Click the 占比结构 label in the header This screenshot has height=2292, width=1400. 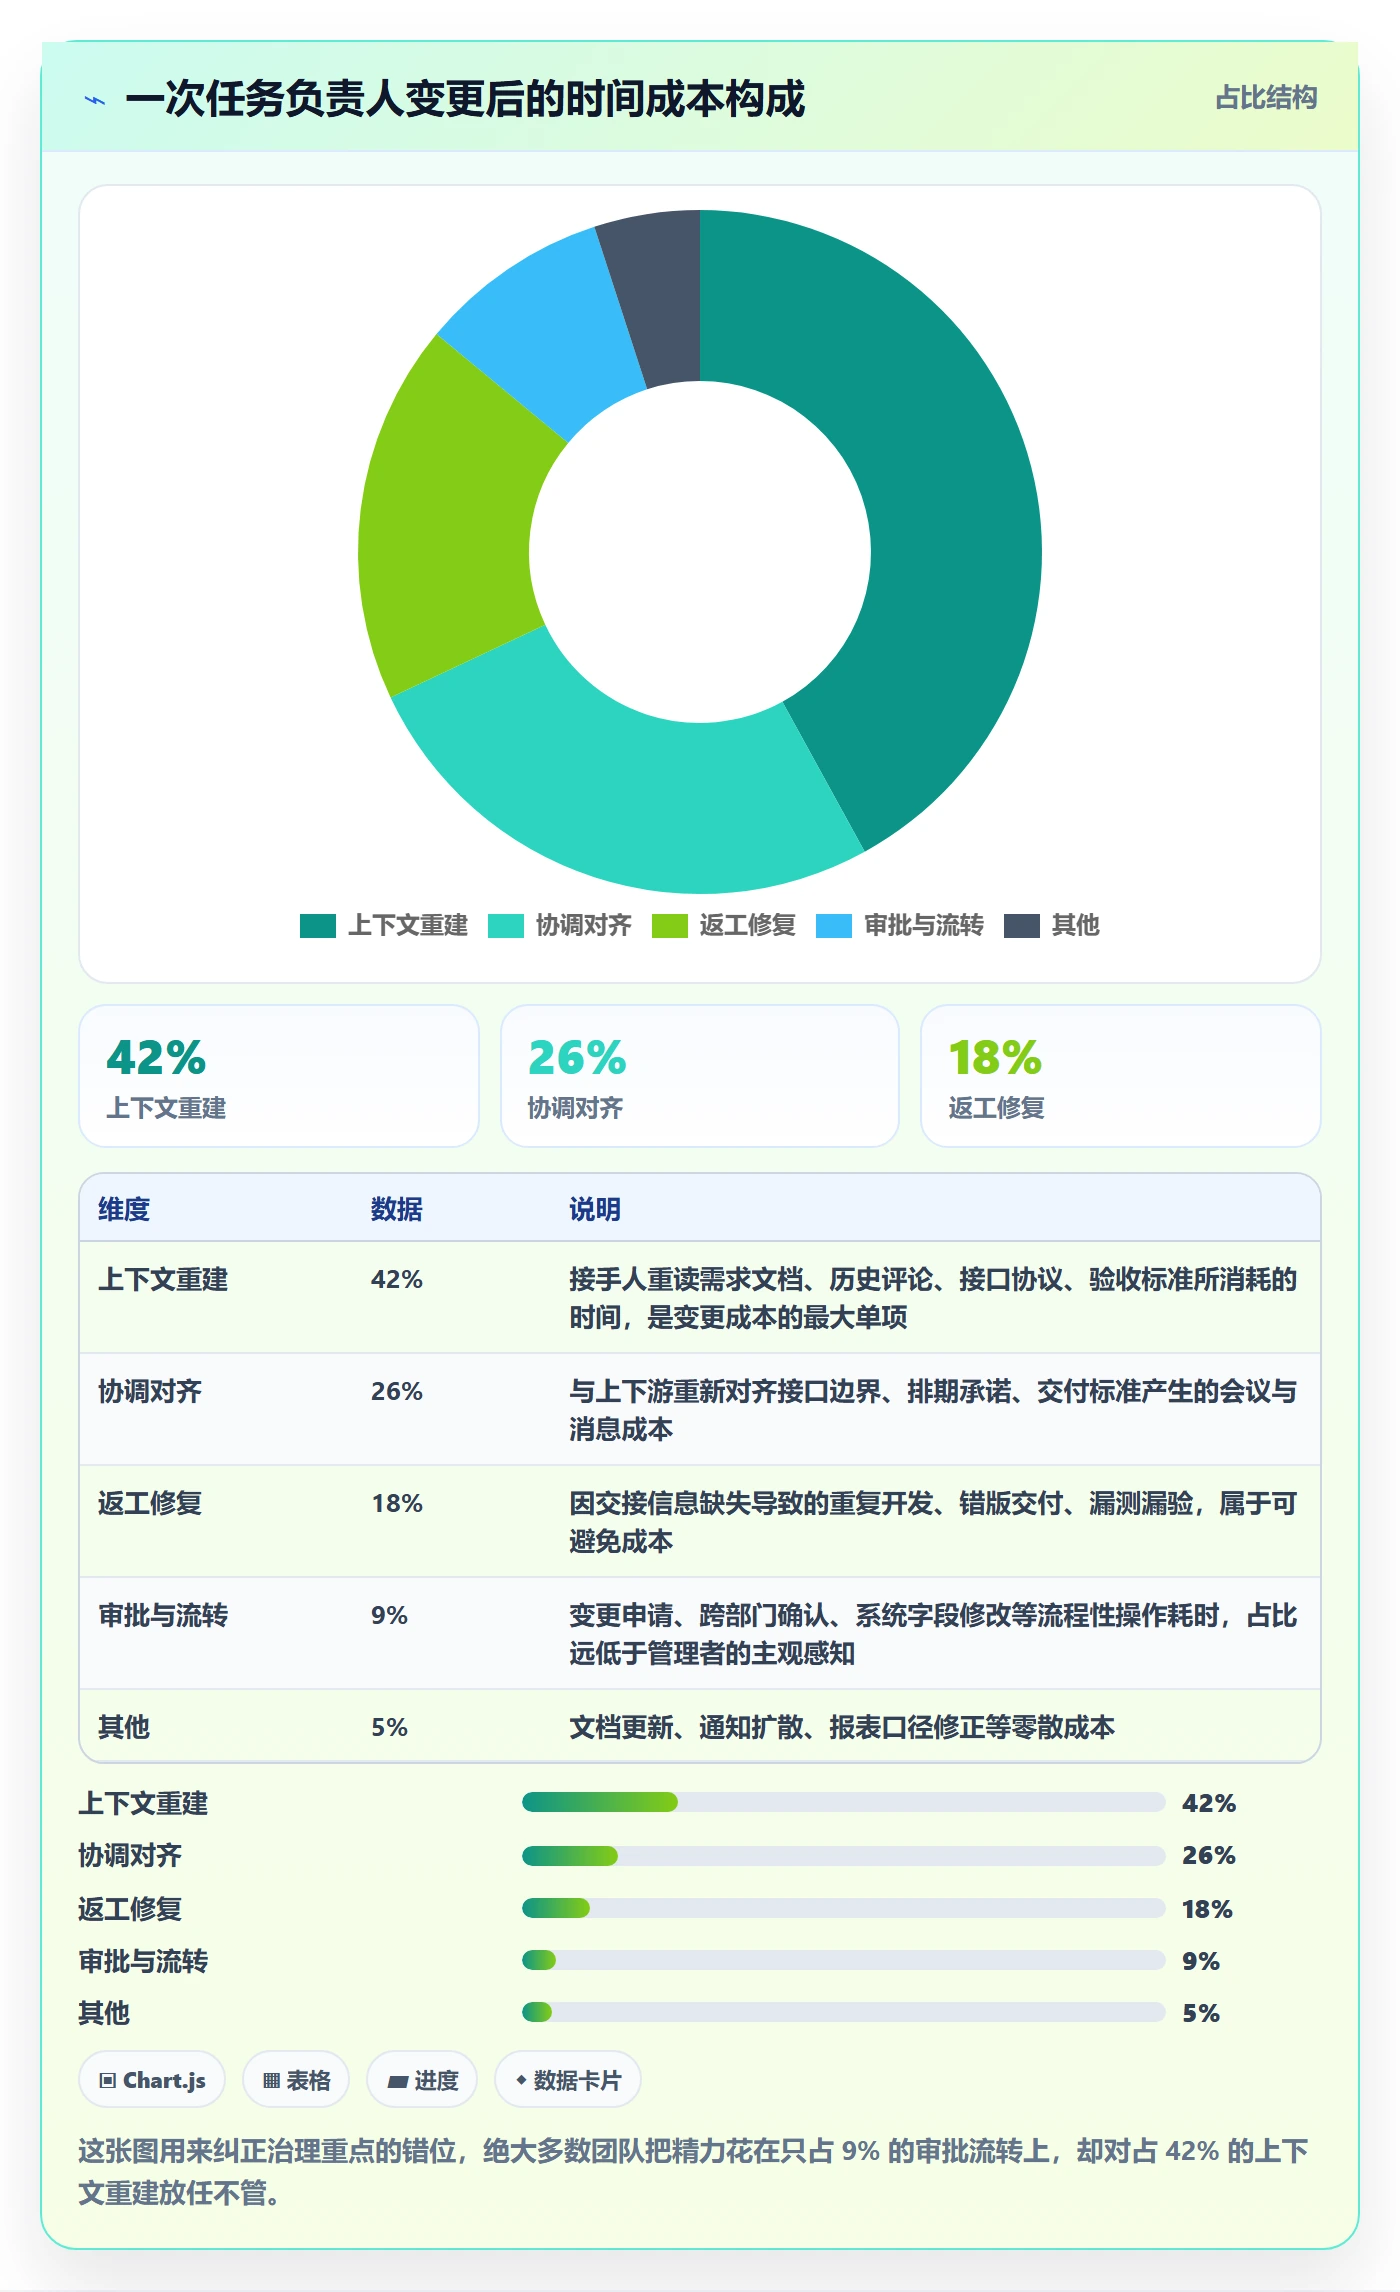point(1266,98)
